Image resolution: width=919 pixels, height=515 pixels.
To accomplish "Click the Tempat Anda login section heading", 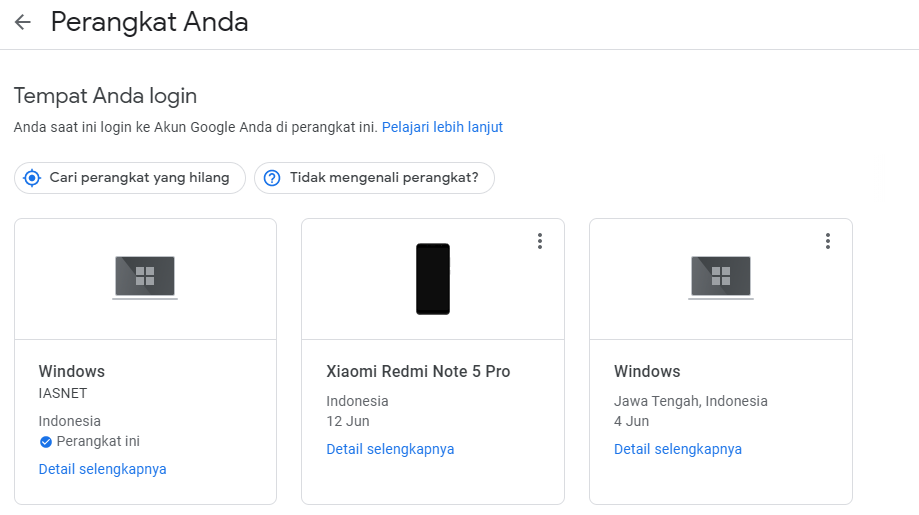I will coord(105,96).
